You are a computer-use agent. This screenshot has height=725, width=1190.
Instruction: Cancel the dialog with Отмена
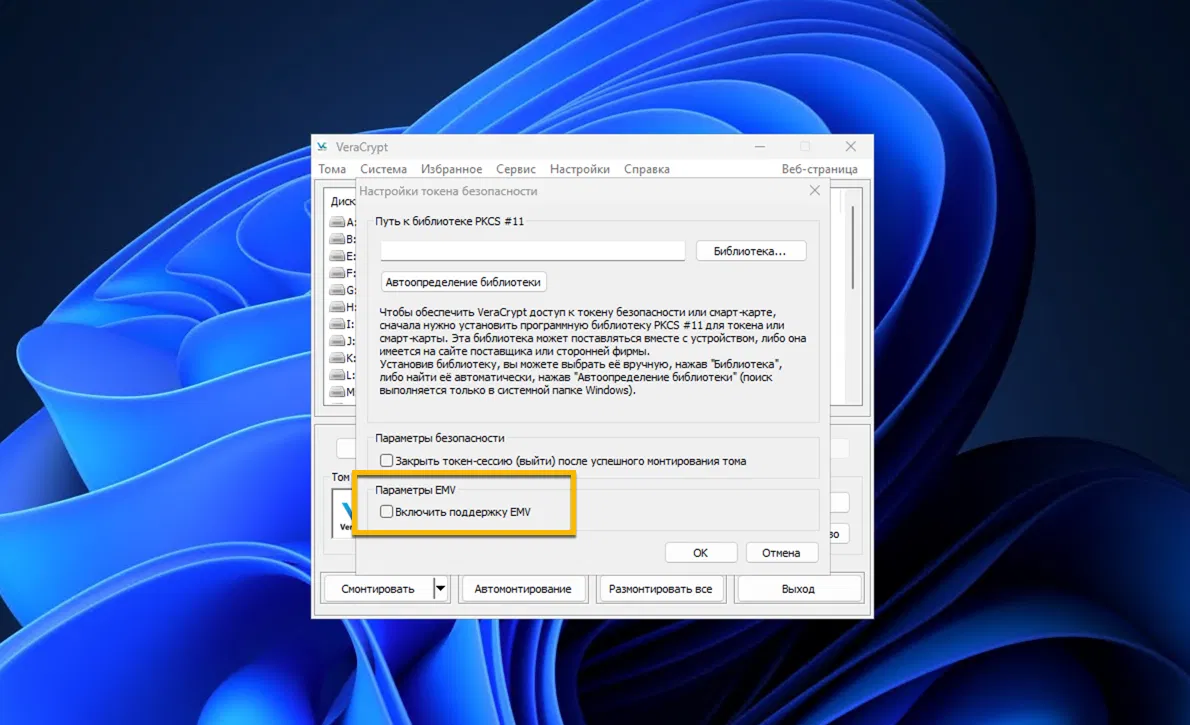[x=781, y=553]
